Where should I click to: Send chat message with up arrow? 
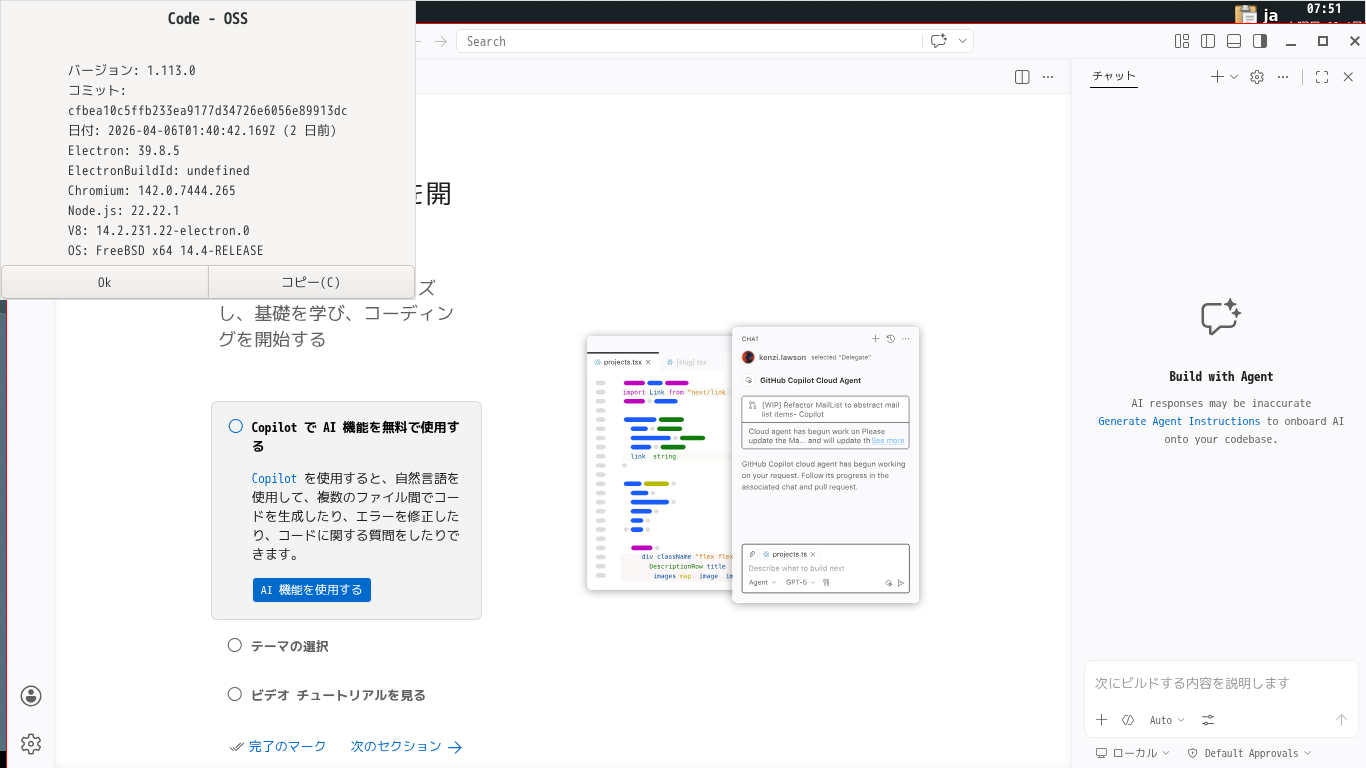1342,720
